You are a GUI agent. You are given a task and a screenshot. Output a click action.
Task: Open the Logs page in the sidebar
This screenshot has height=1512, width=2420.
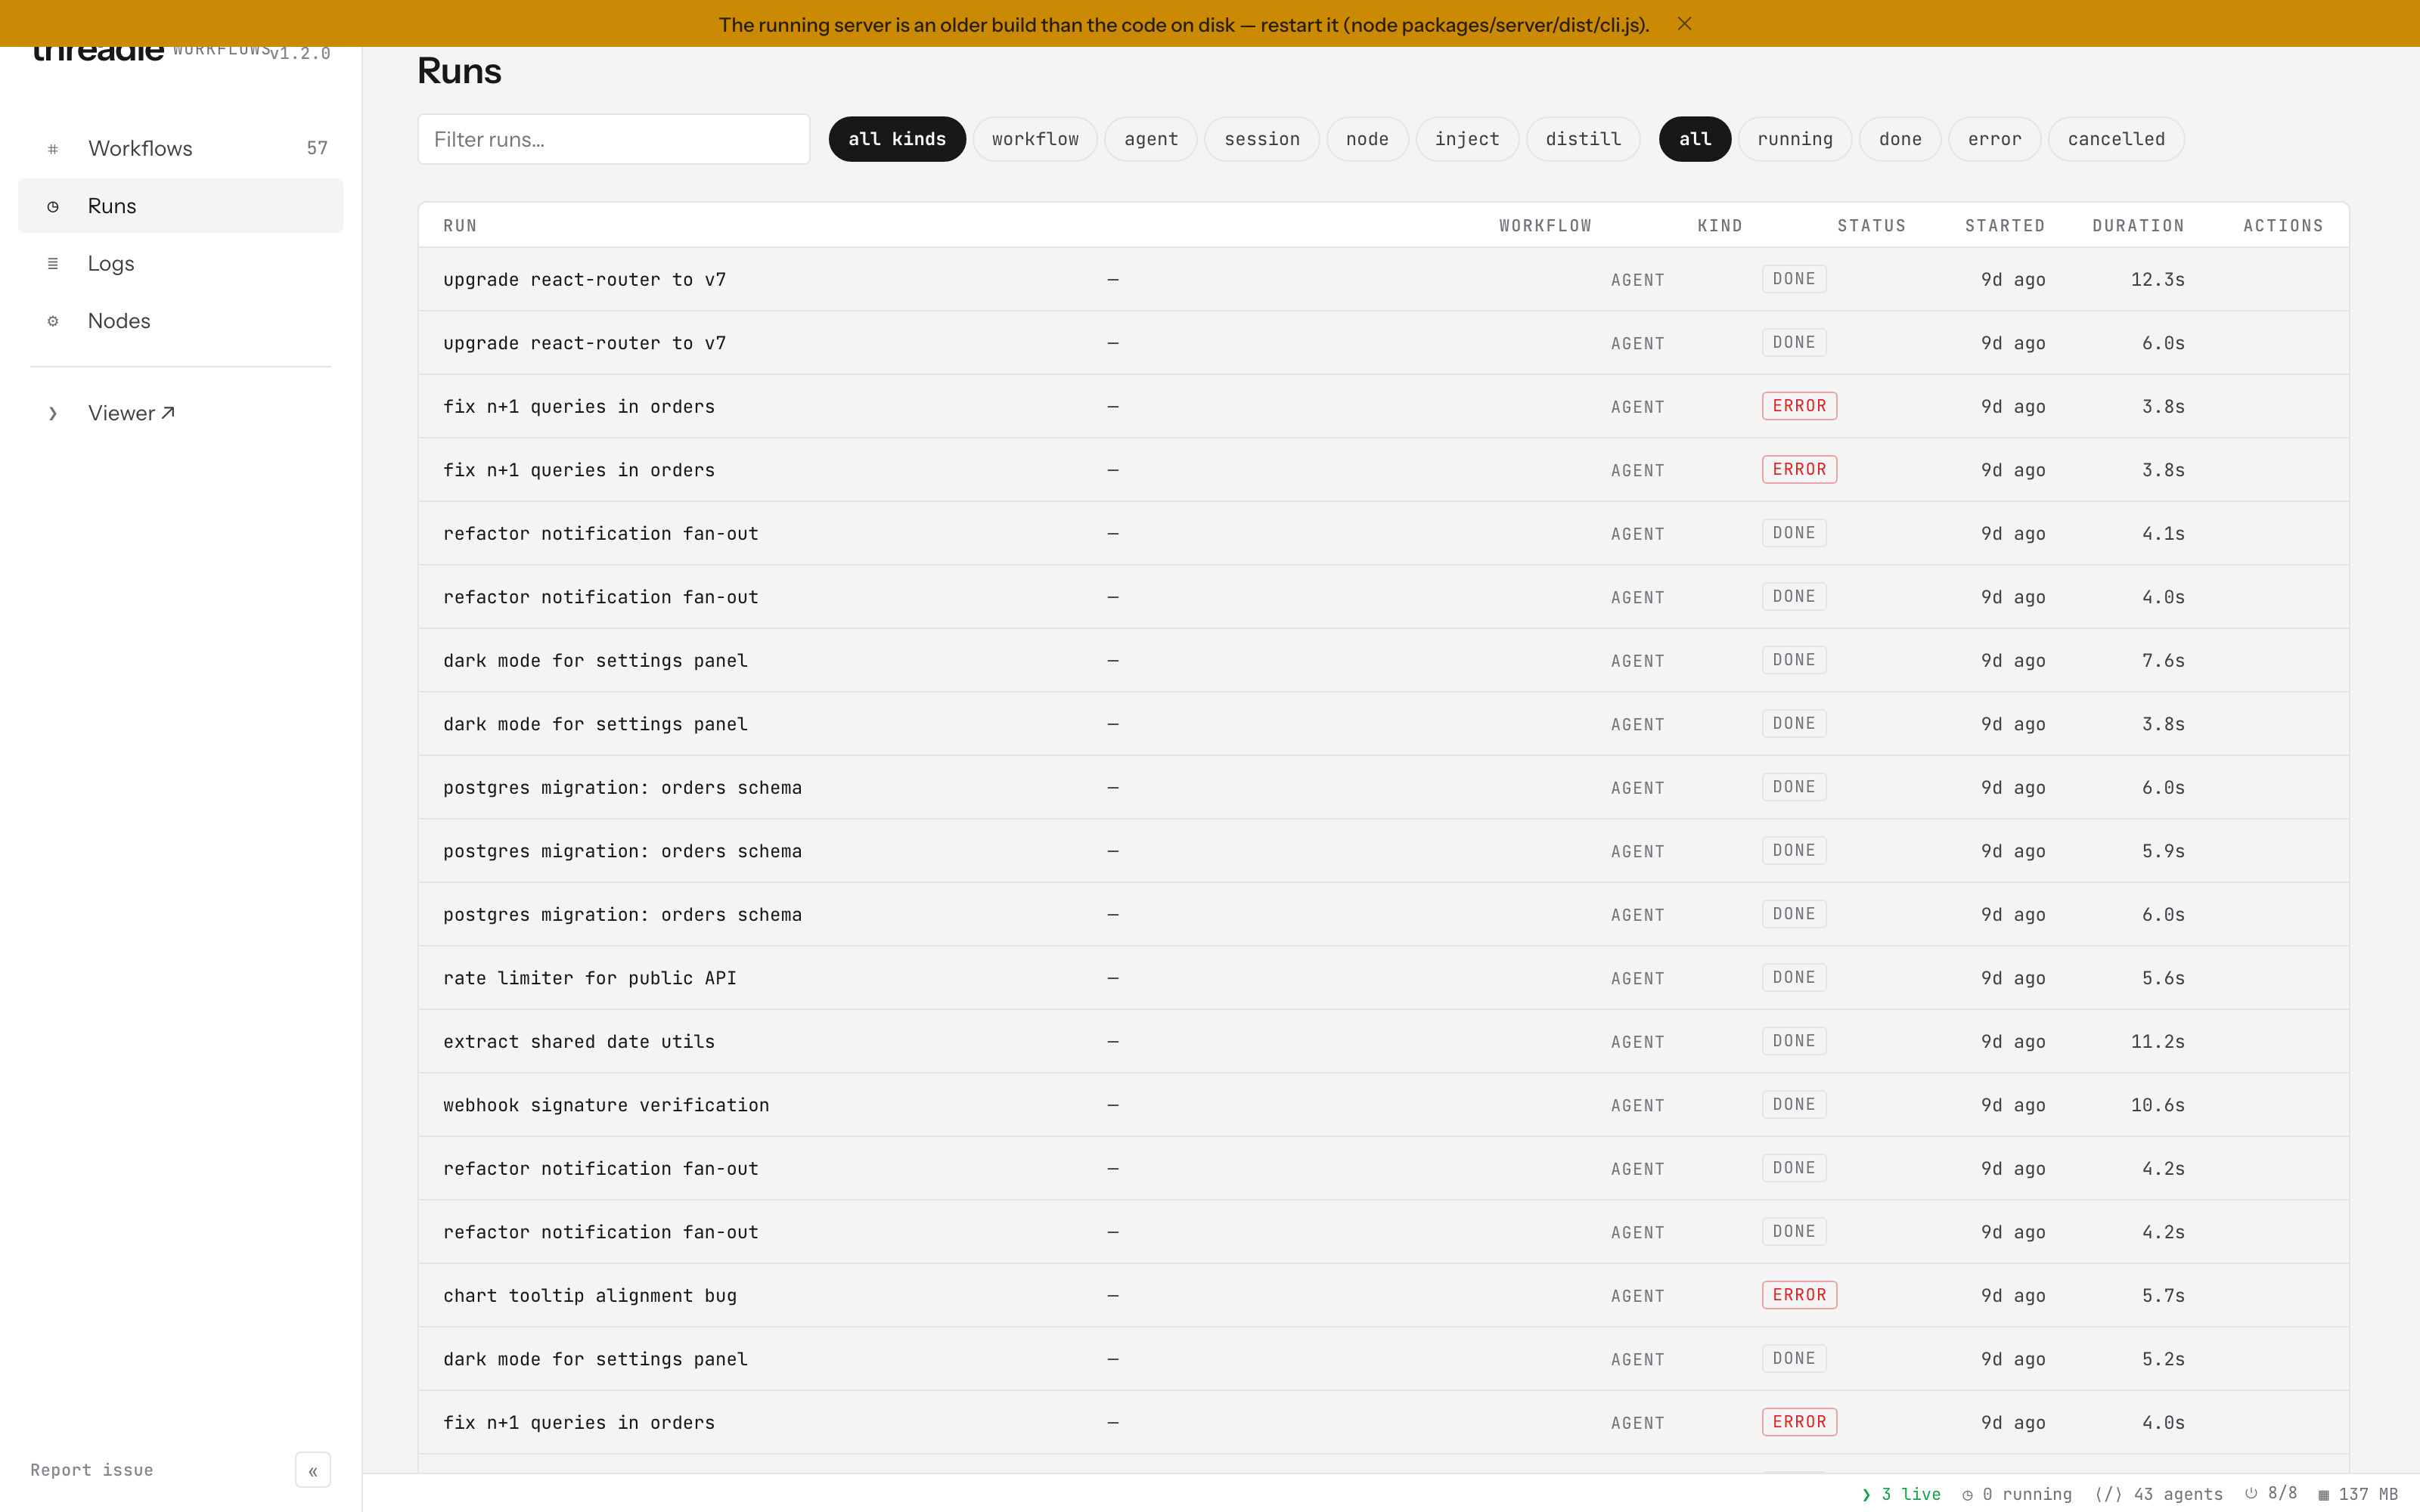(x=181, y=263)
